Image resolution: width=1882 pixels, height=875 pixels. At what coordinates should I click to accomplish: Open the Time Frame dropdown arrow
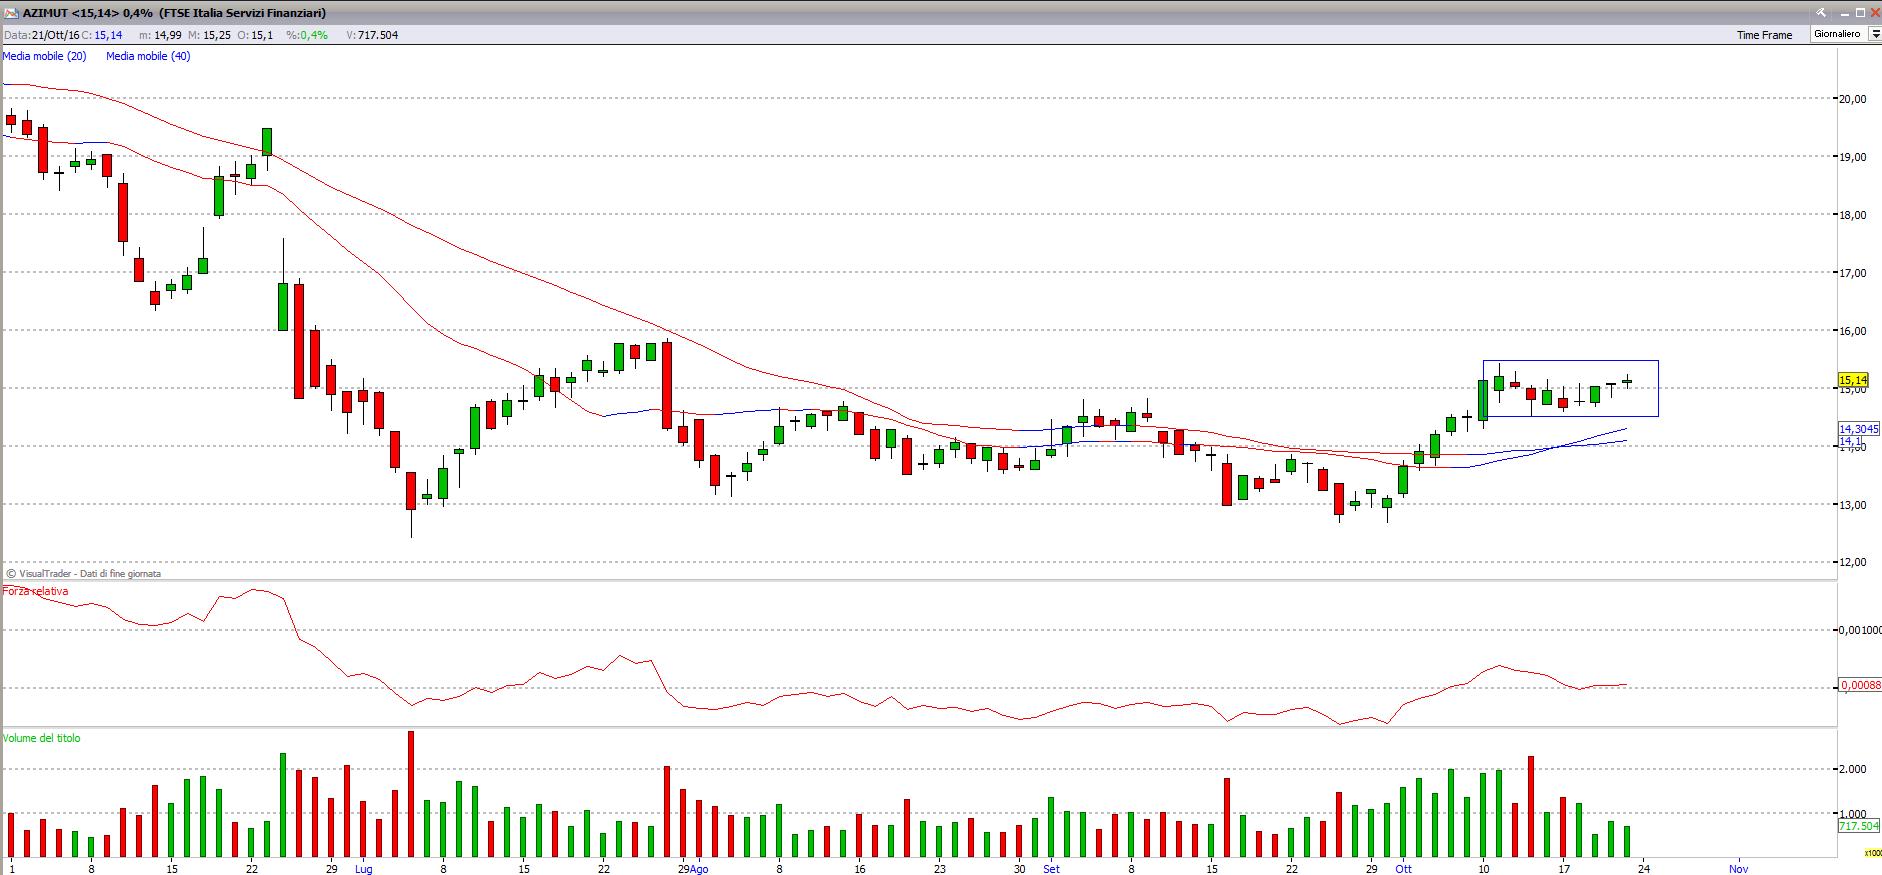coord(1874,34)
